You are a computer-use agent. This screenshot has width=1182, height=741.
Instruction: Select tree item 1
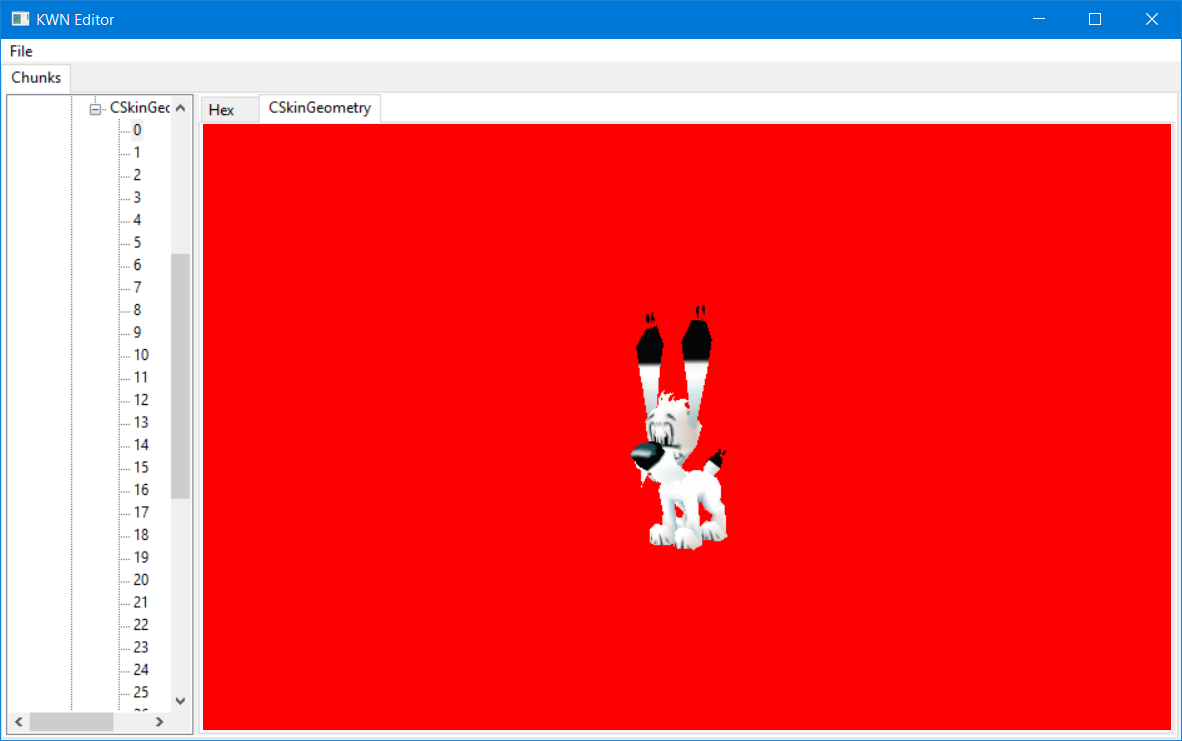click(x=137, y=153)
